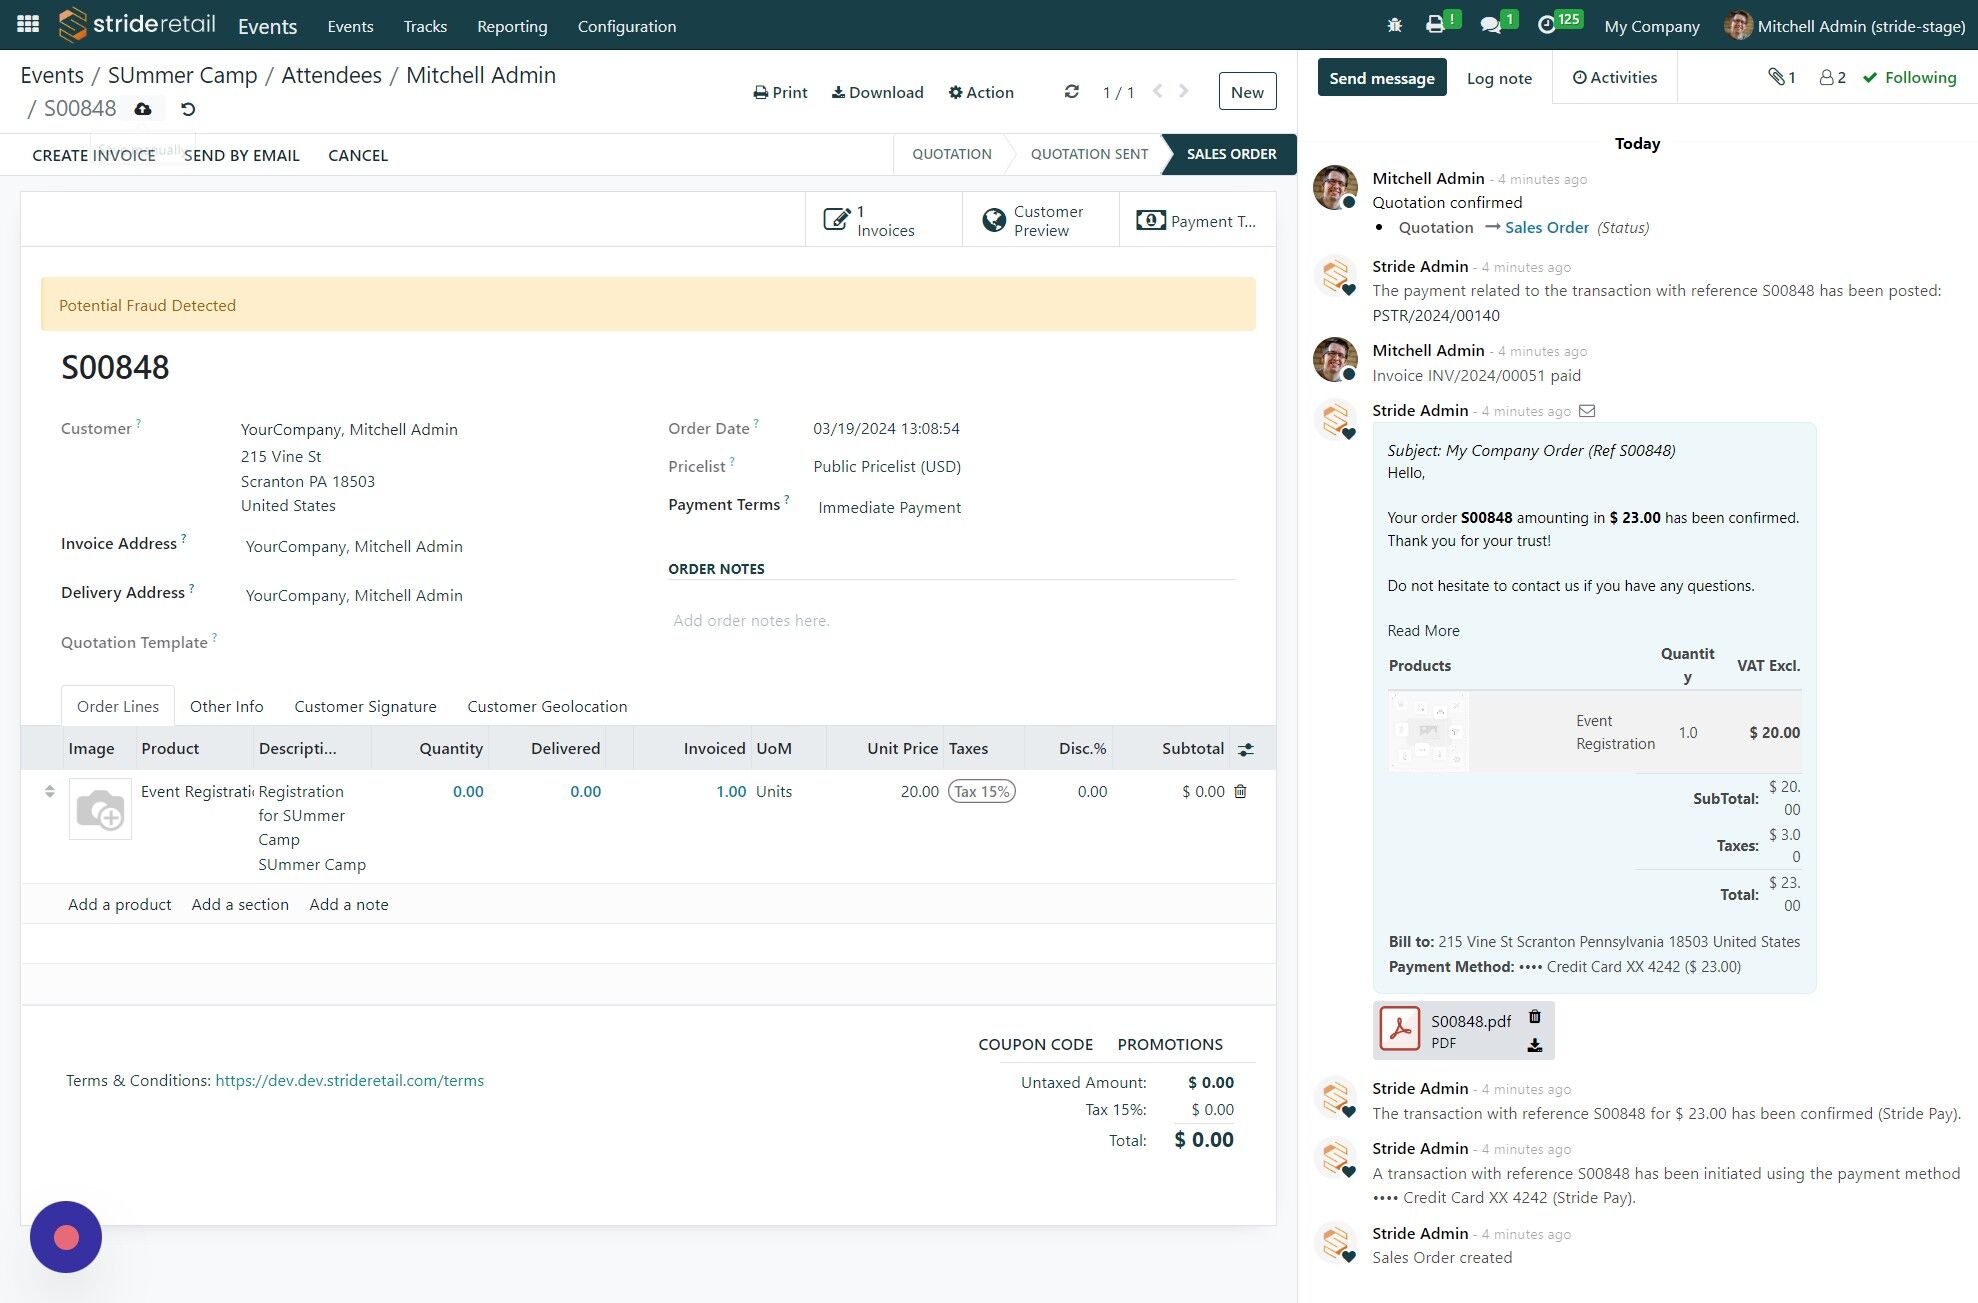Open the chat messages icon
Viewport: 1978px width, 1303px height.
pyautogui.click(x=1491, y=25)
